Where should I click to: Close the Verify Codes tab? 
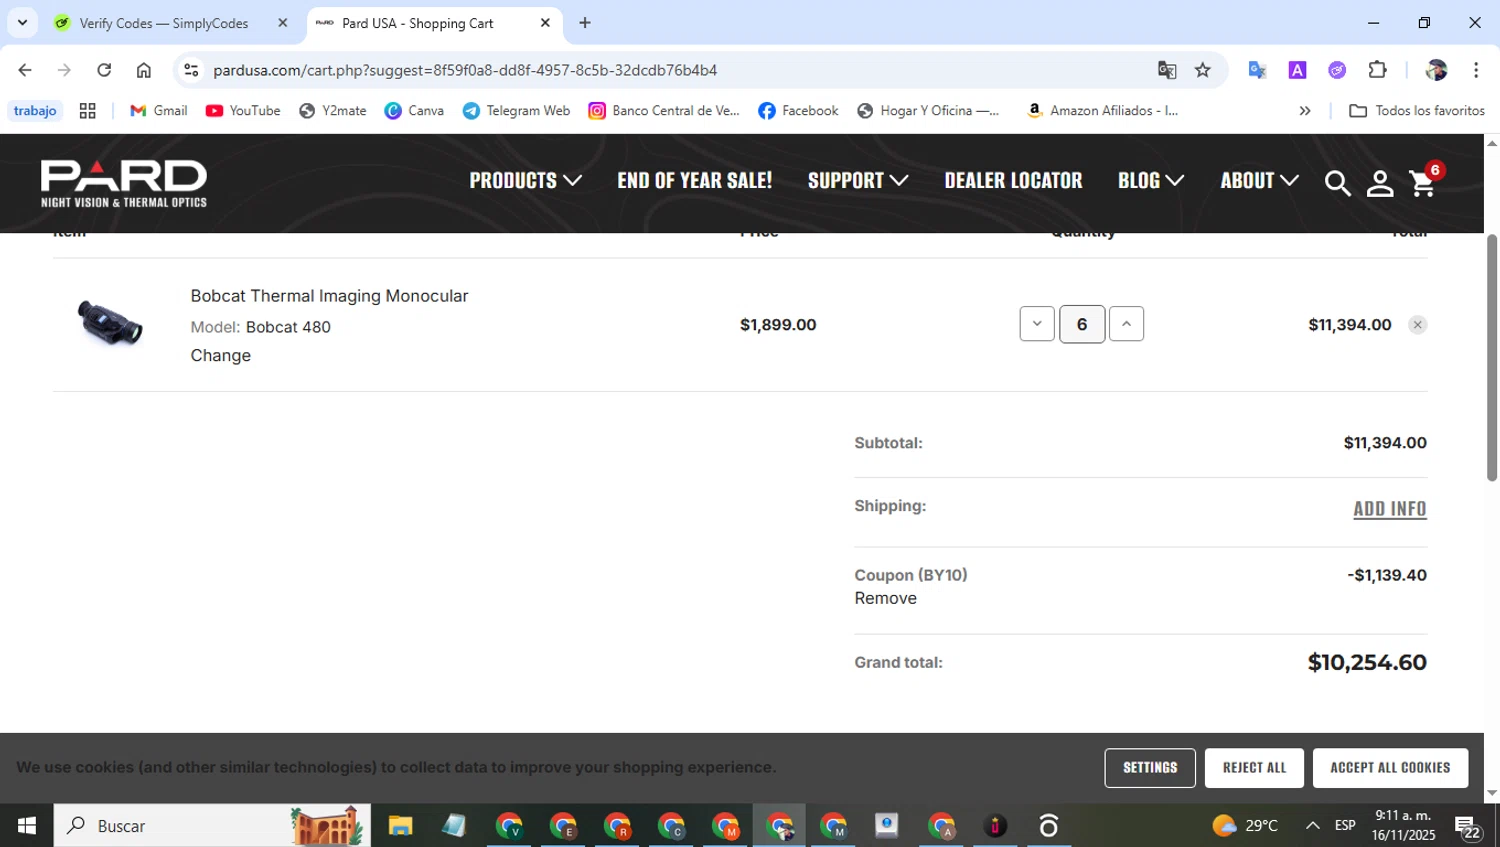click(x=283, y=23)
